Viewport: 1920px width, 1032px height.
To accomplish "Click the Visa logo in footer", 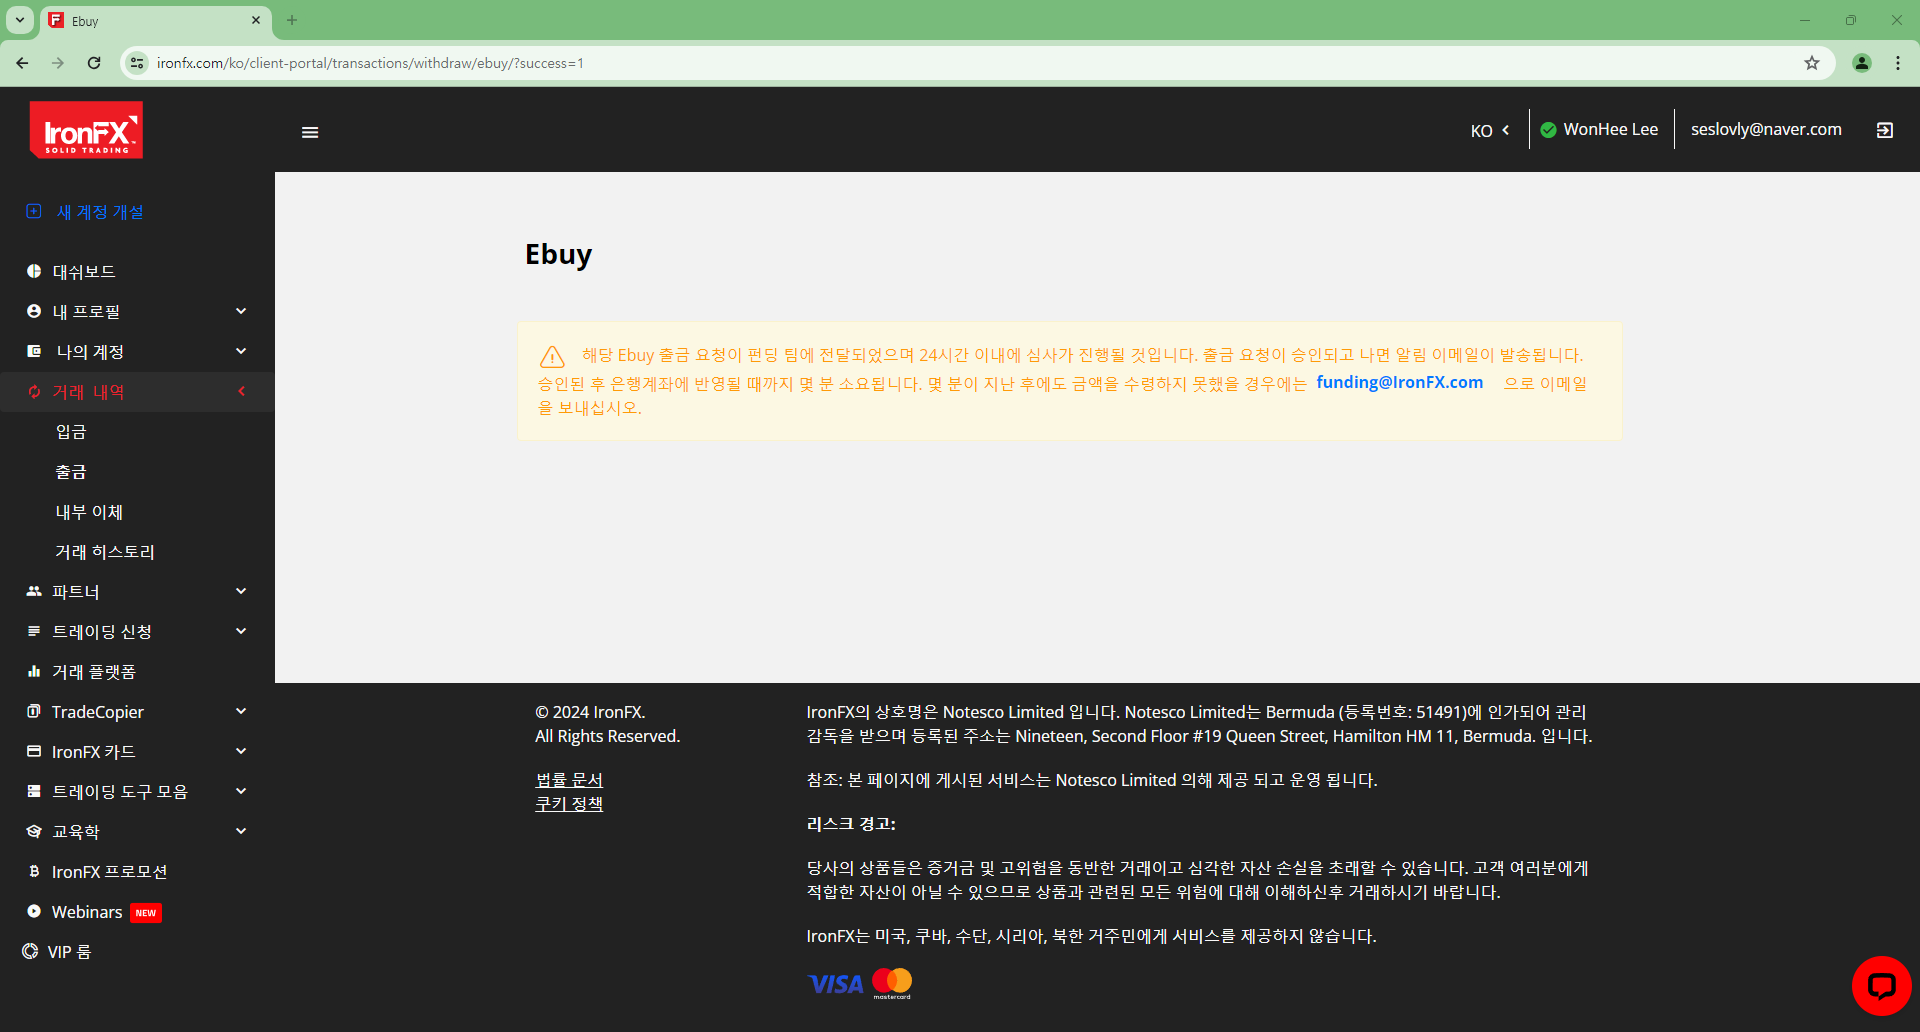I will click(834, 982).
